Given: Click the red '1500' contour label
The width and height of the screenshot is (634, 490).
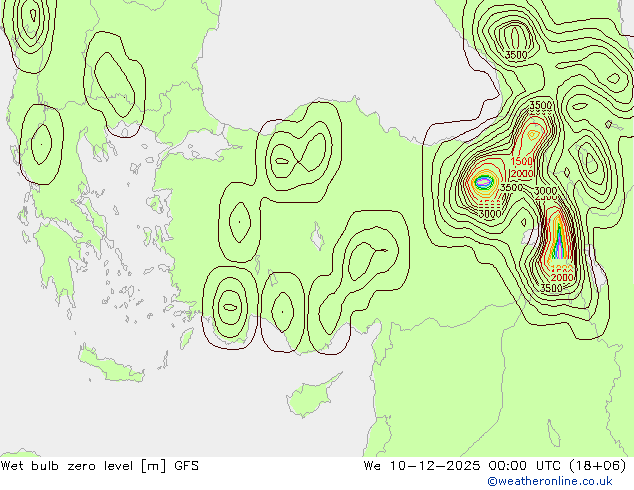Looking at the screenshot, I should [x=522, y=161].
